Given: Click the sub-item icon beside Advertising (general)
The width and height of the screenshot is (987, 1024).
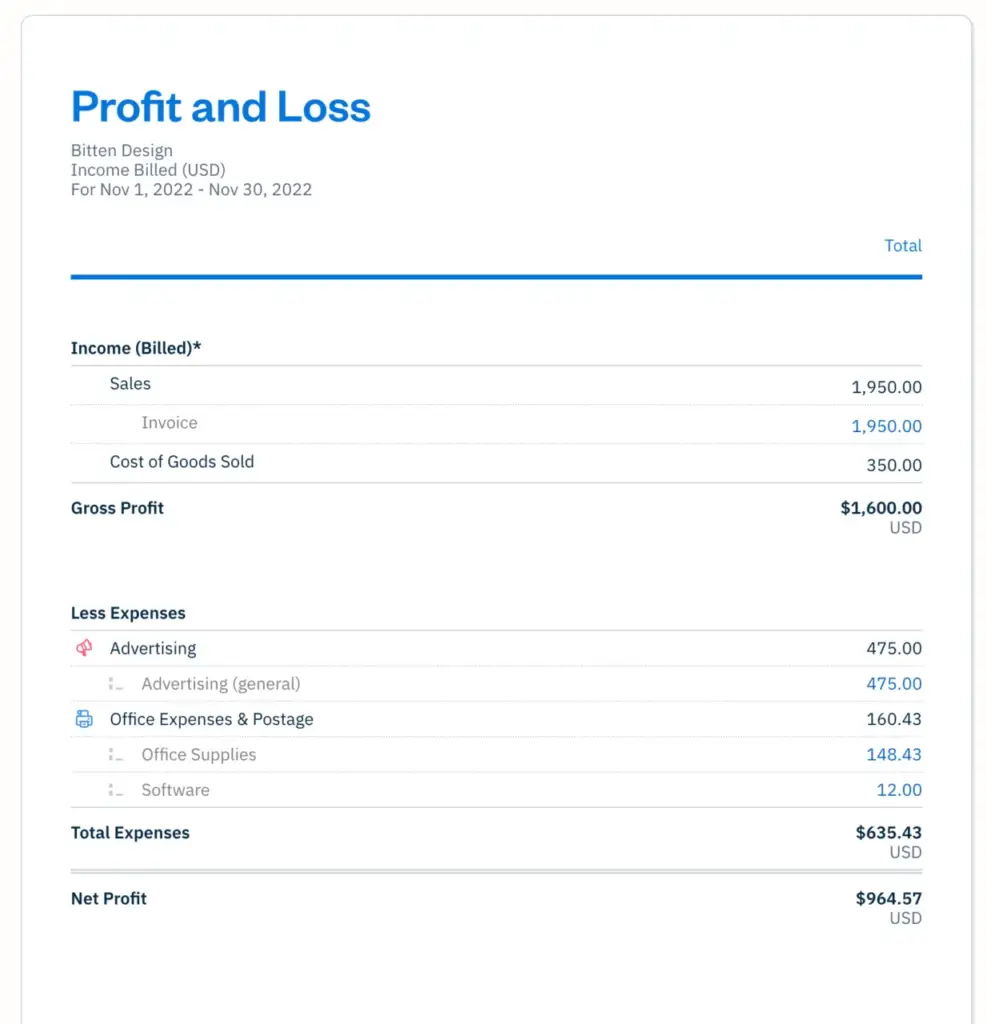Looking at the screenshot, I should pos(116,685).
